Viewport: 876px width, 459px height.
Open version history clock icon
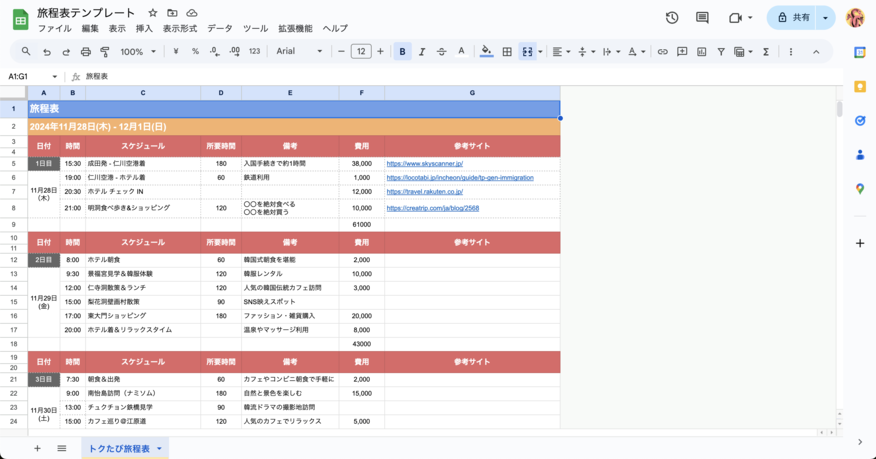coord(672,18)
